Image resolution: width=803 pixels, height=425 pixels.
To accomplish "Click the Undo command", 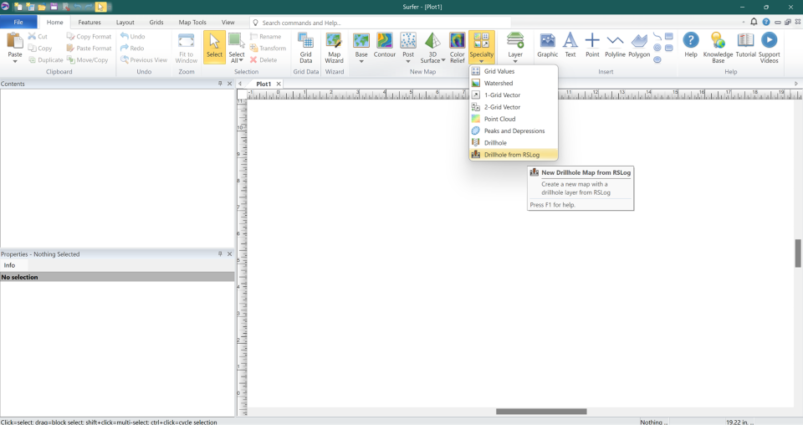I will coord(133,36).
